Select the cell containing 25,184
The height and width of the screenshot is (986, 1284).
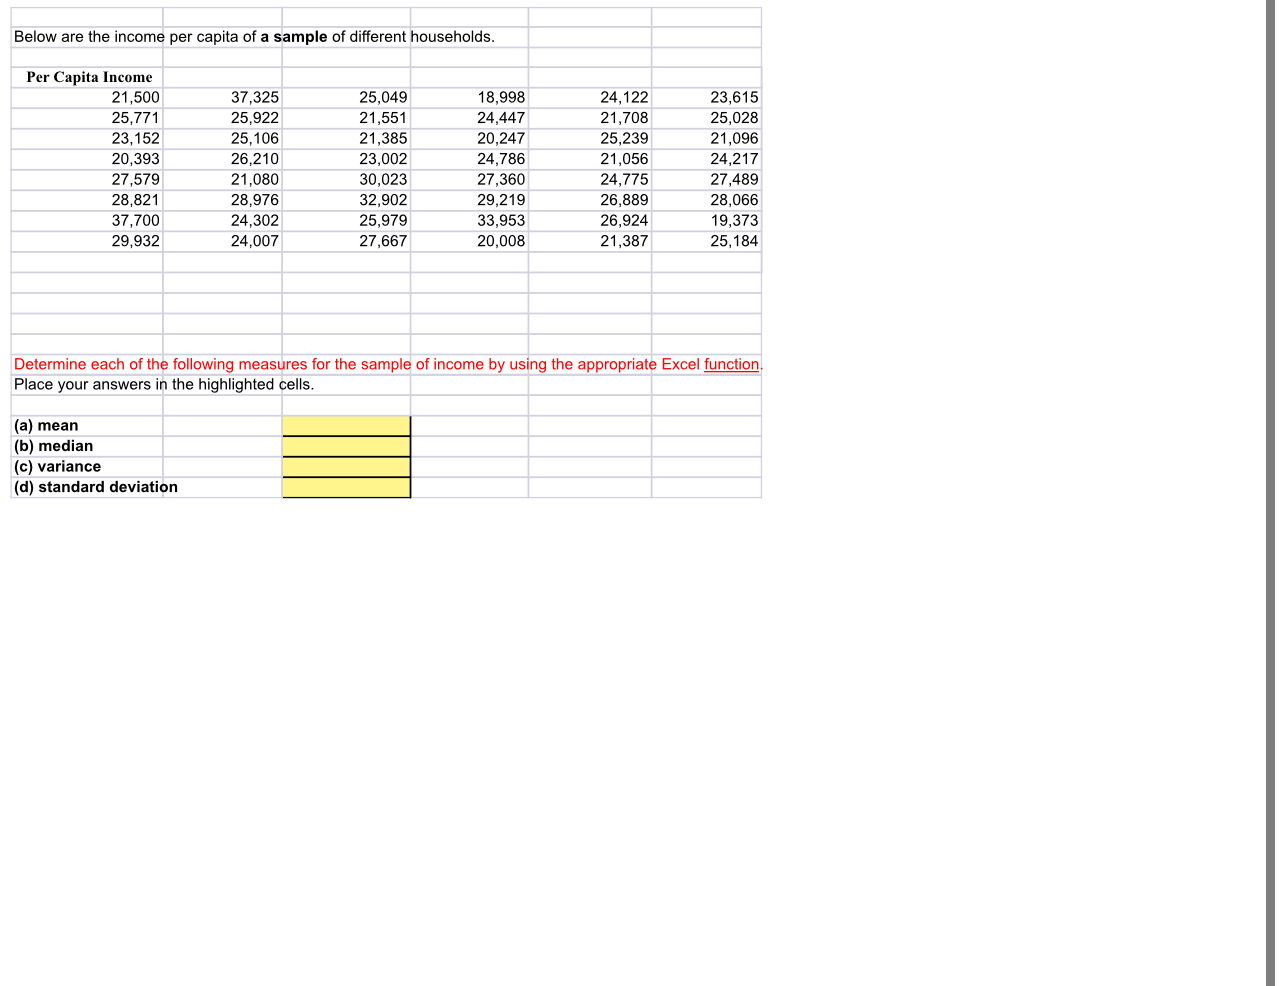pyautogui.click(x=736, y=240)
